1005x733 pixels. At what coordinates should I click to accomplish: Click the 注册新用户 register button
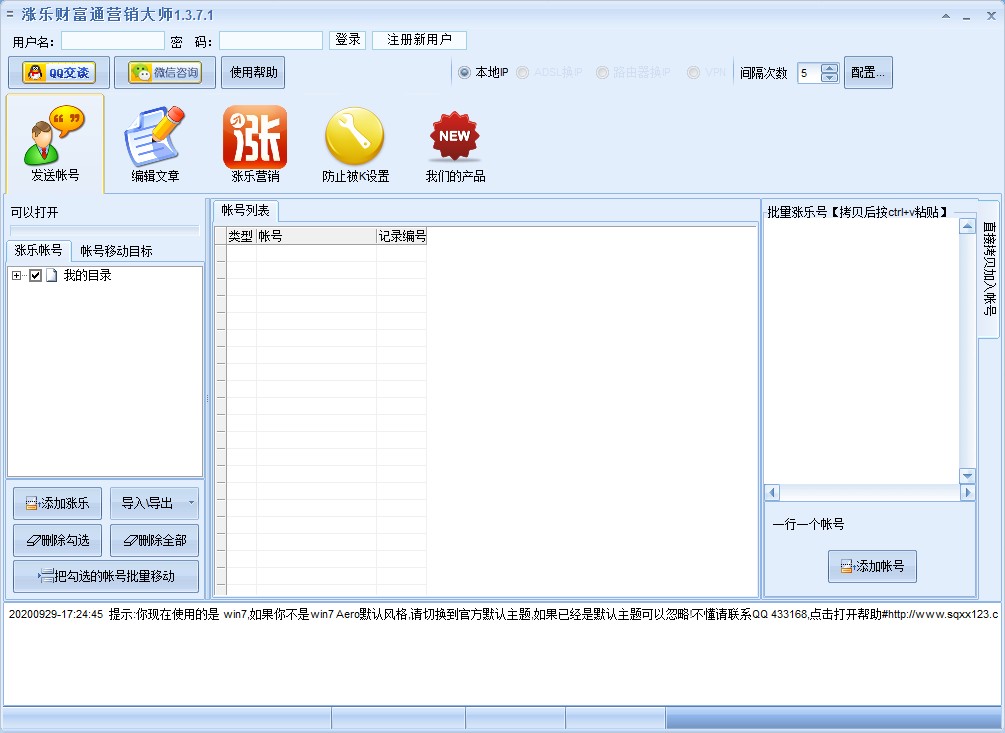419,40
